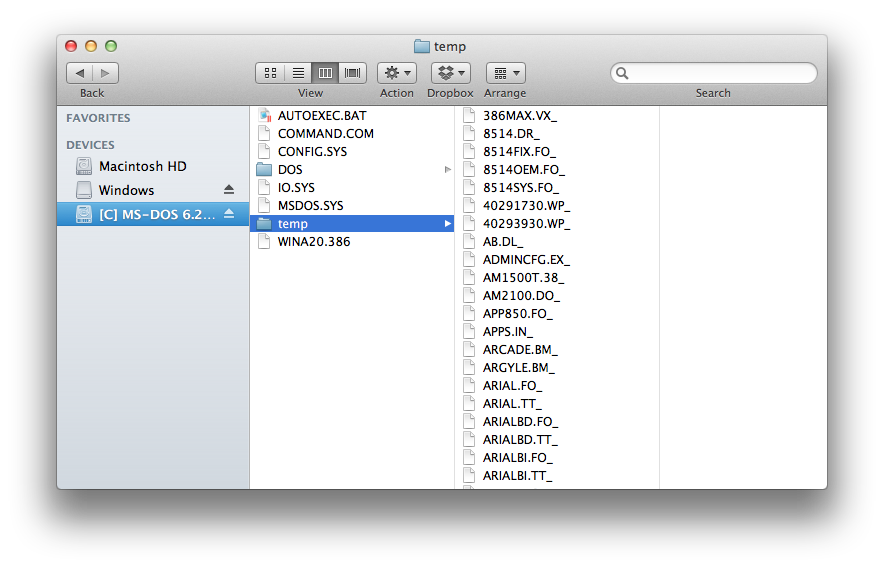Screen dimensions: 884x568
Task: Click the DEVICES sidebar header
Action: click(x=90, y=145)
